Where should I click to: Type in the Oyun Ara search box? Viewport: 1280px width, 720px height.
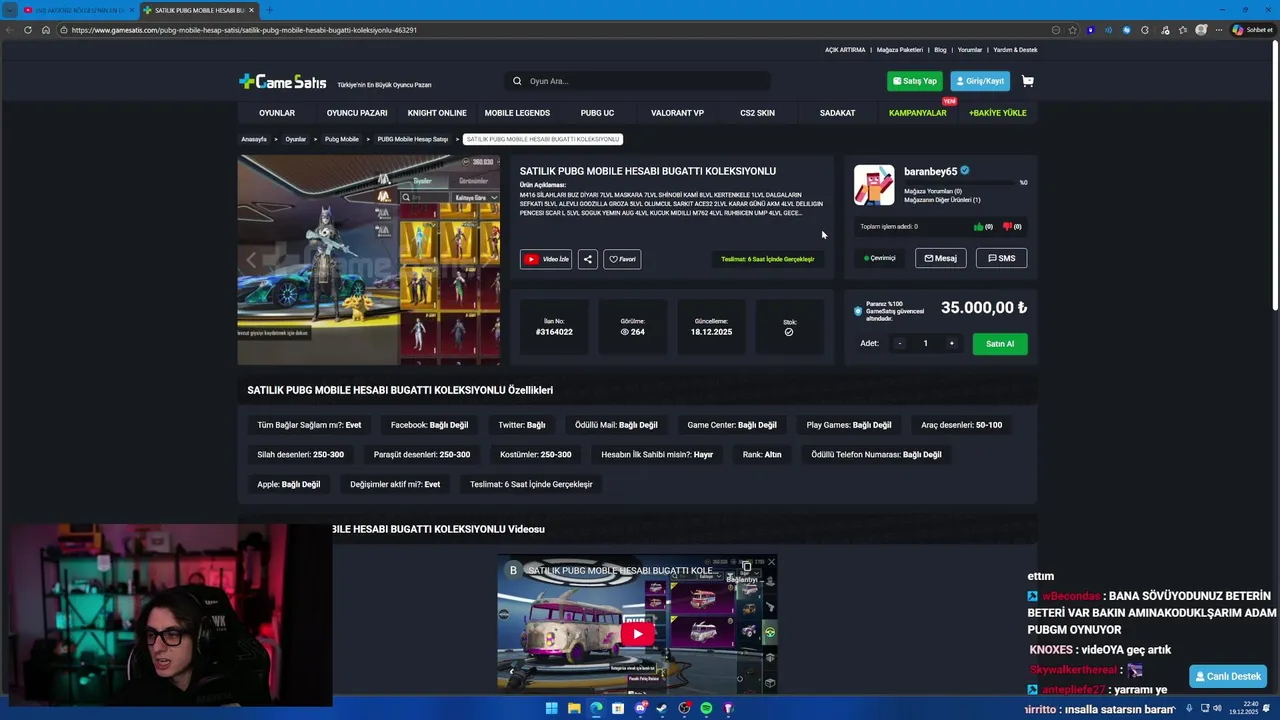click(x=640, y=81)
